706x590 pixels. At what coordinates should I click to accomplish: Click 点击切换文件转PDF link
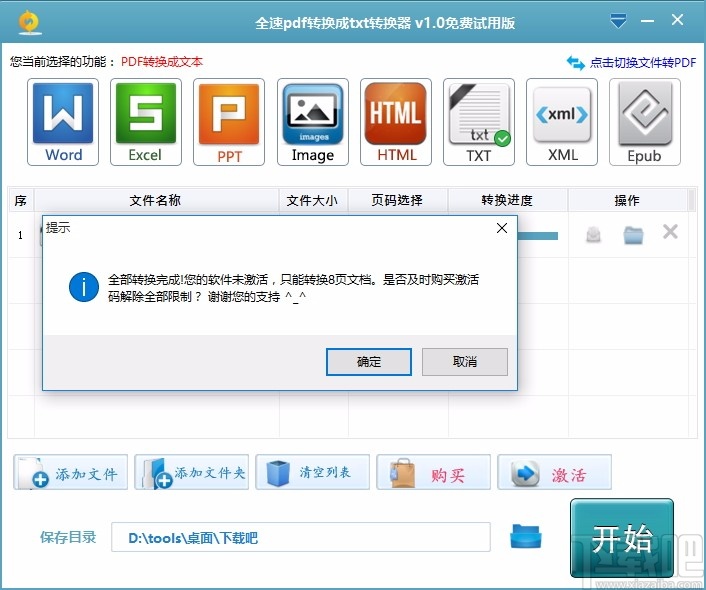[643, 63]
